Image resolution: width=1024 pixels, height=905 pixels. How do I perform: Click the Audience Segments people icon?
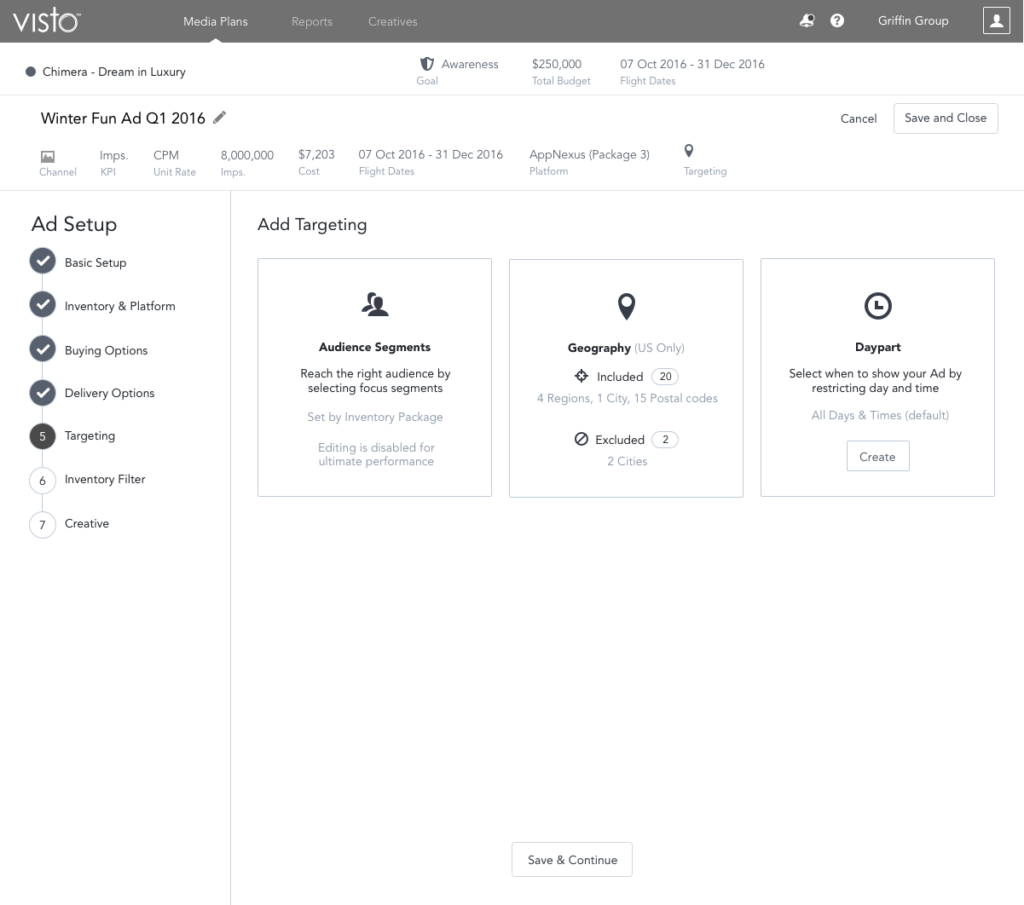(375, 304)
